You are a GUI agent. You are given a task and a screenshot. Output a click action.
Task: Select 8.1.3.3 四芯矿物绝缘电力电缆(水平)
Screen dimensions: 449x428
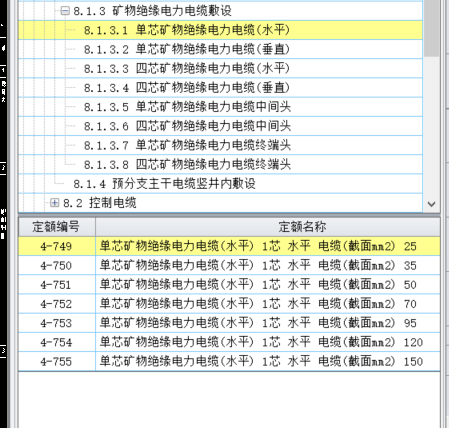point(187,69)
